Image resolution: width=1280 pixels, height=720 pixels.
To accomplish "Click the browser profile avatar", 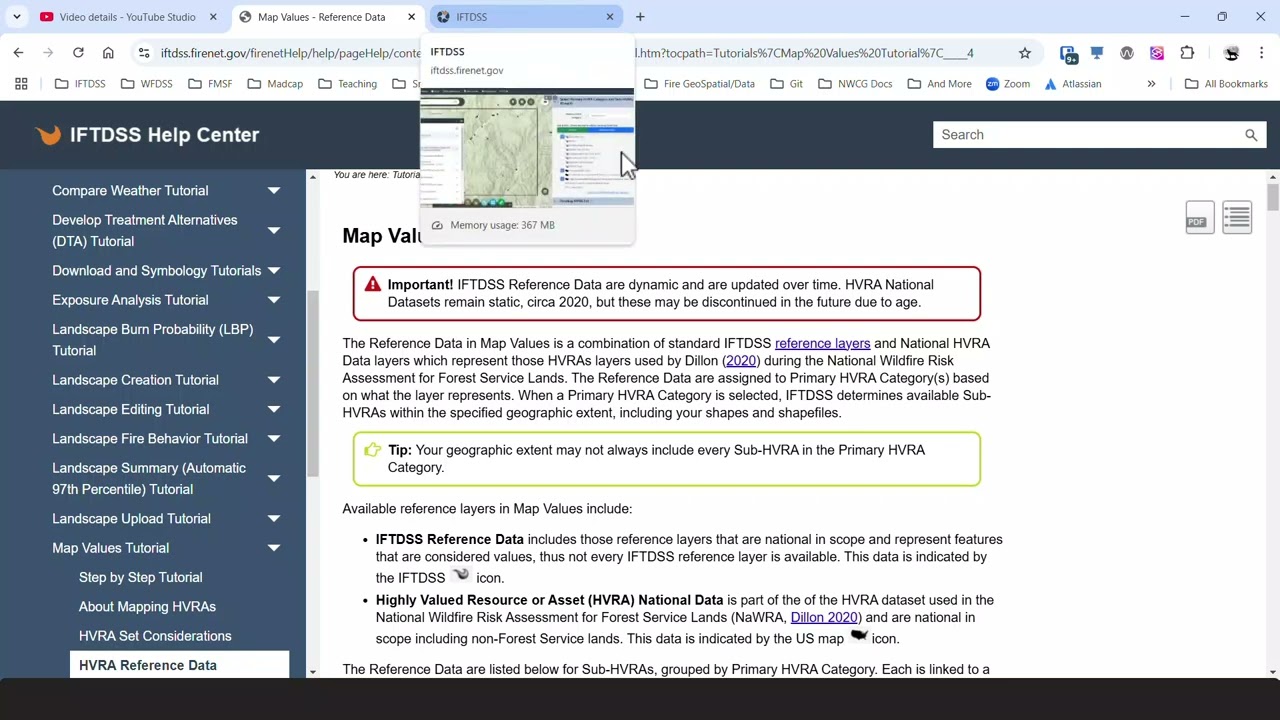I will [1231, 53].
